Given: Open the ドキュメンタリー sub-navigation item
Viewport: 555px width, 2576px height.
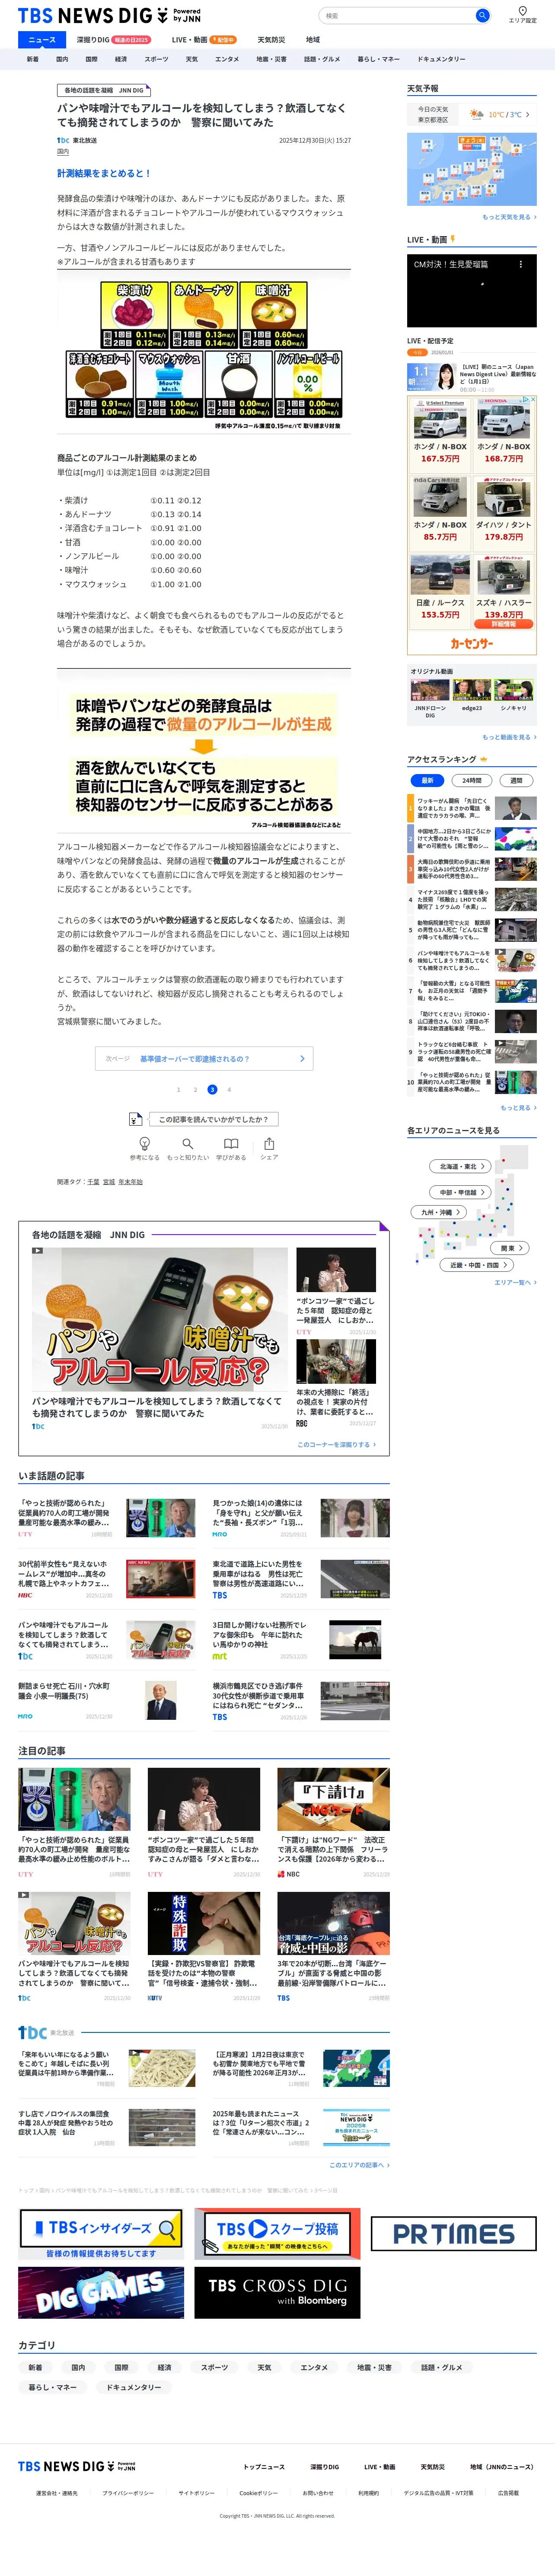Looking at the screenshot, I should pos(441,59).
